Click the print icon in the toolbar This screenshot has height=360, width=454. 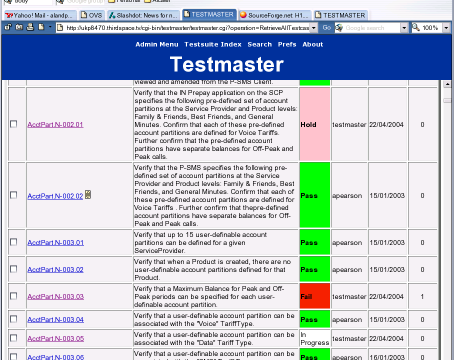click(x=30, y=27)
